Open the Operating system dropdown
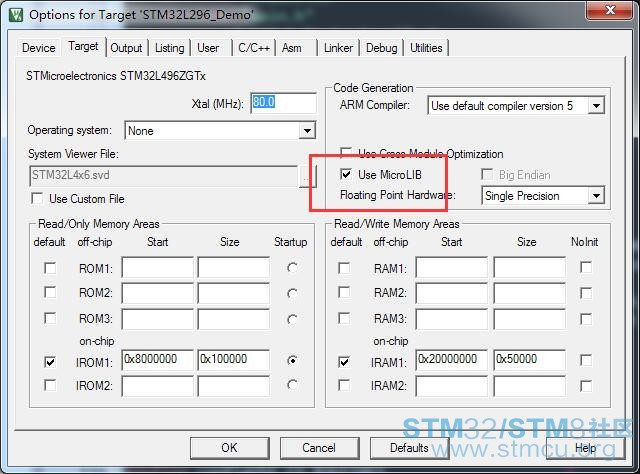 point(307,131)
